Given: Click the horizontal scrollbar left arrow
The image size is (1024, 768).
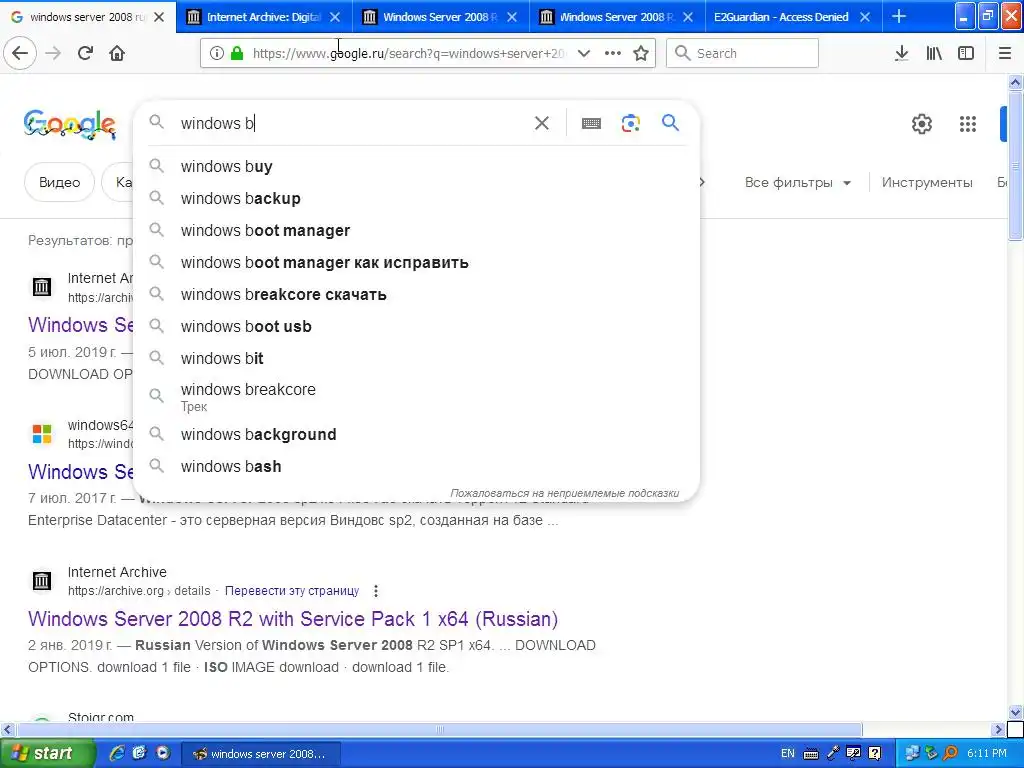Looking at the screenshot, I should click(x=7, y=729).
